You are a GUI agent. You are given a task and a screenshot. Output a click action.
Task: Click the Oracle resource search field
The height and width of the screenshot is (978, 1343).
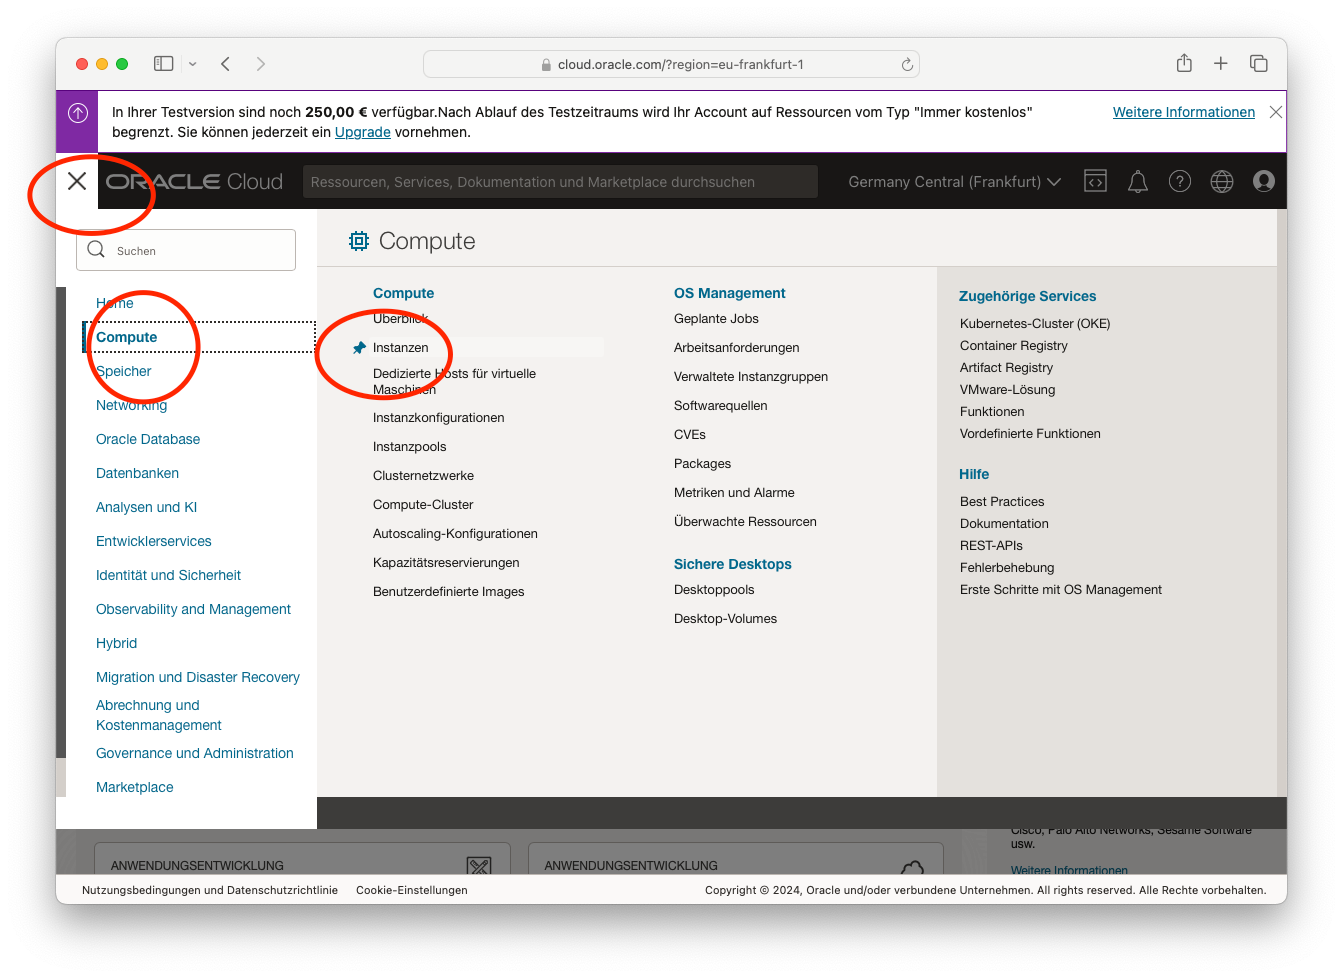click(x=560, y=182)
